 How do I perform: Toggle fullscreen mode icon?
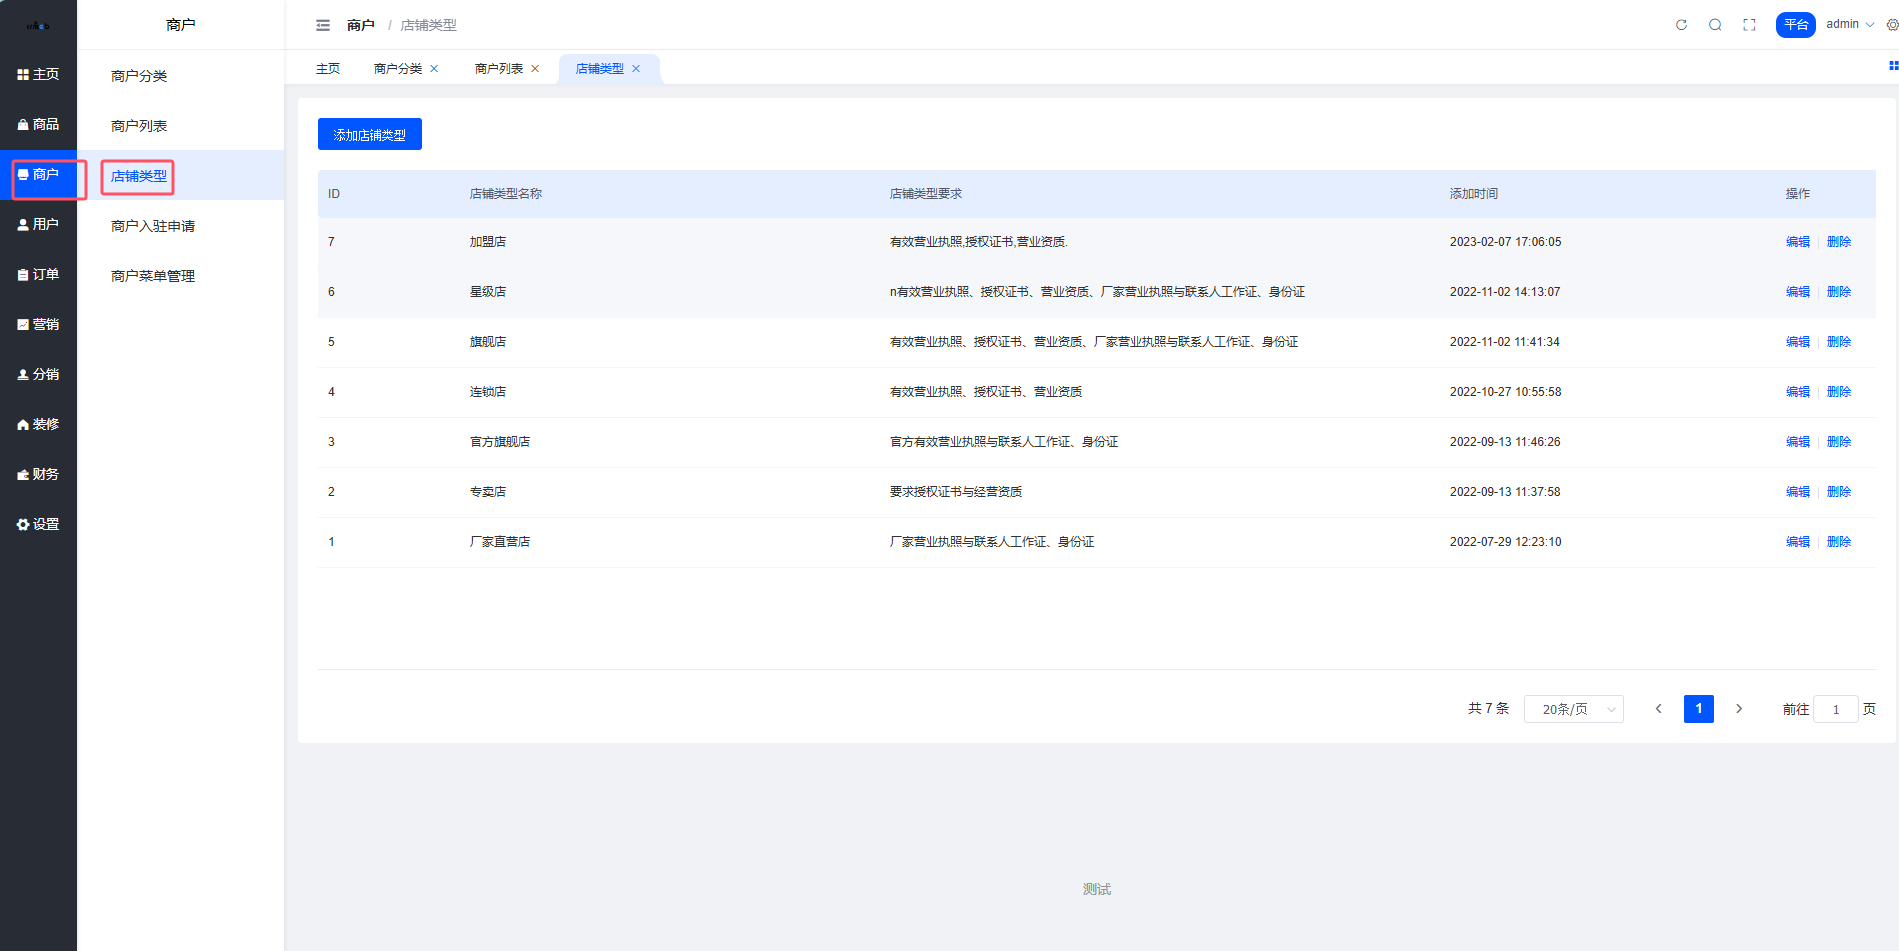click(x=1749, y=25)
